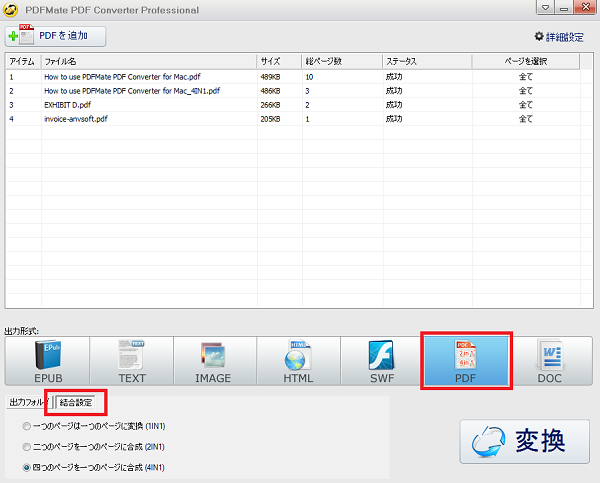Click アイテム column header
600x483 pixels.
coord(23,61)
